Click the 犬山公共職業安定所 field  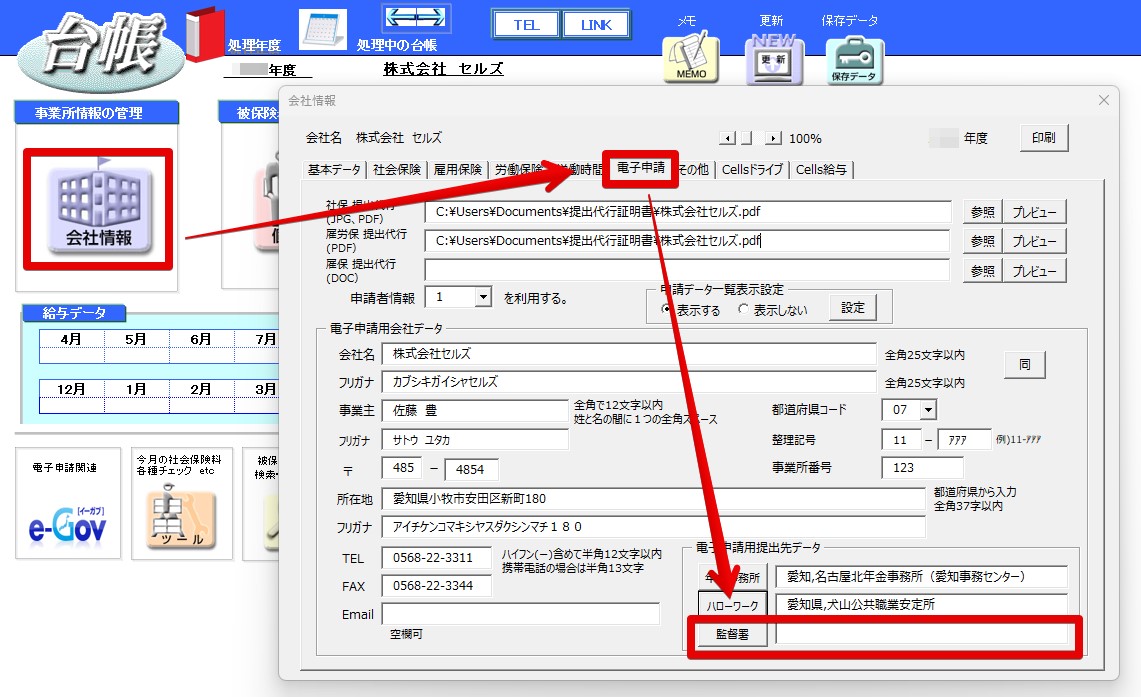(921, 604)
